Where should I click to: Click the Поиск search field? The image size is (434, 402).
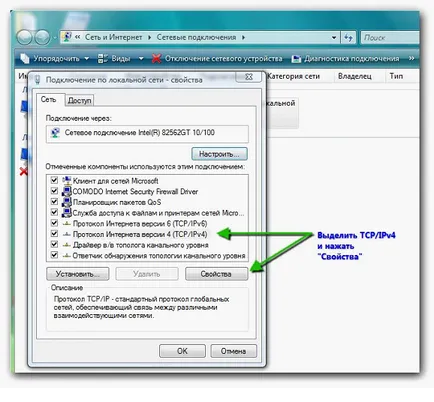[x=390, y=38]
